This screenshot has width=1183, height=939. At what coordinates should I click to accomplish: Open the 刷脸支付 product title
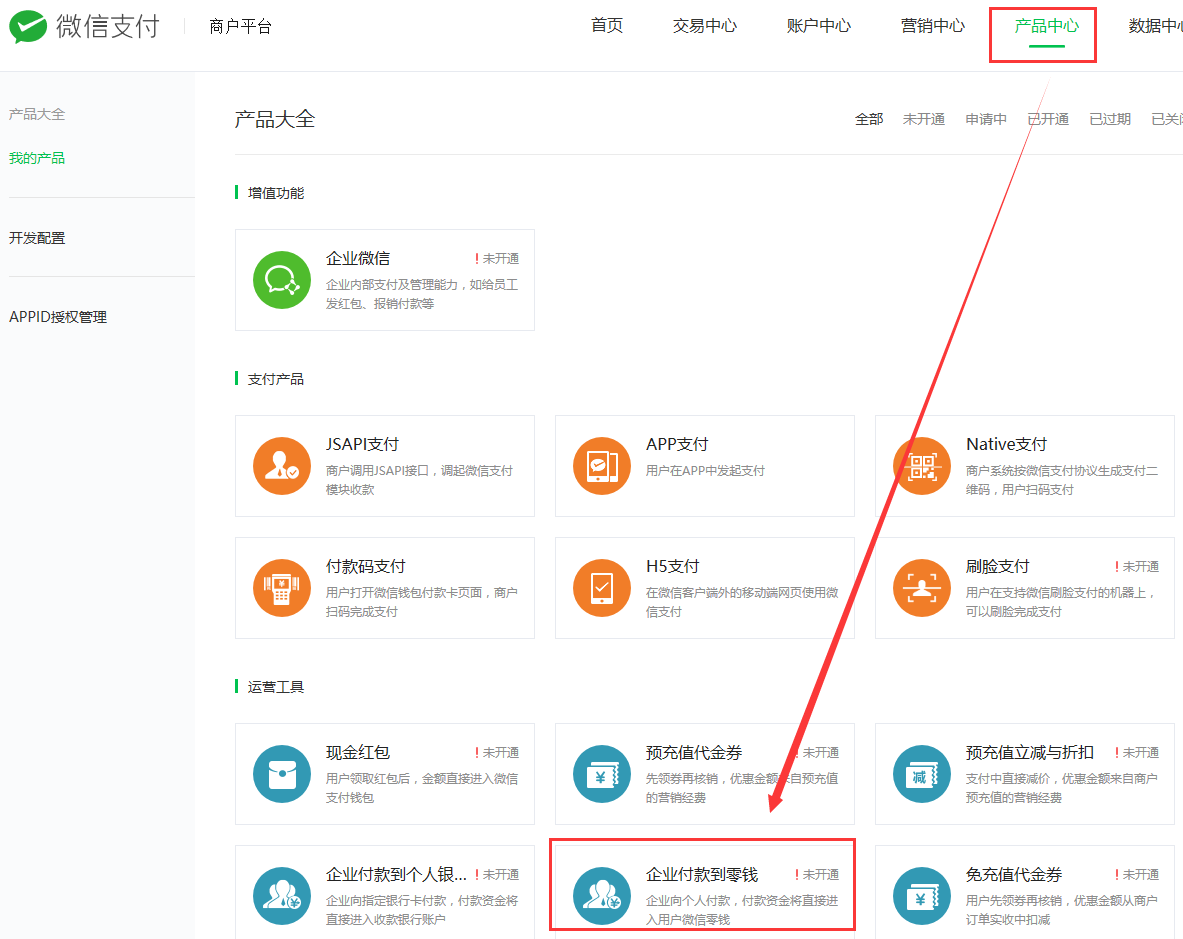pyautogui.click(x=997, y=566)
